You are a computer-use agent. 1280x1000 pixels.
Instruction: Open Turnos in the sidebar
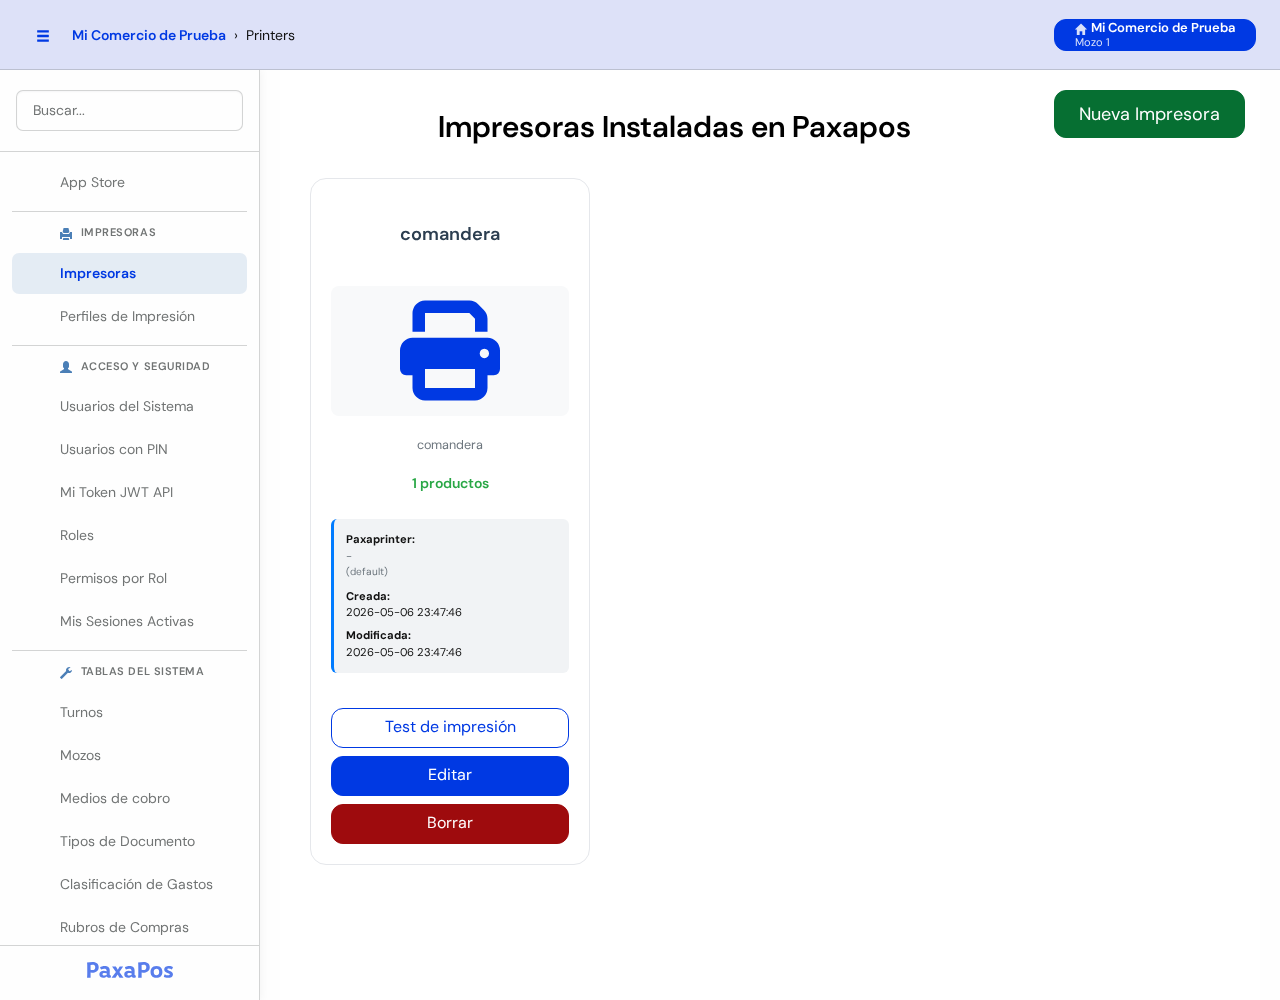(129, 712)
